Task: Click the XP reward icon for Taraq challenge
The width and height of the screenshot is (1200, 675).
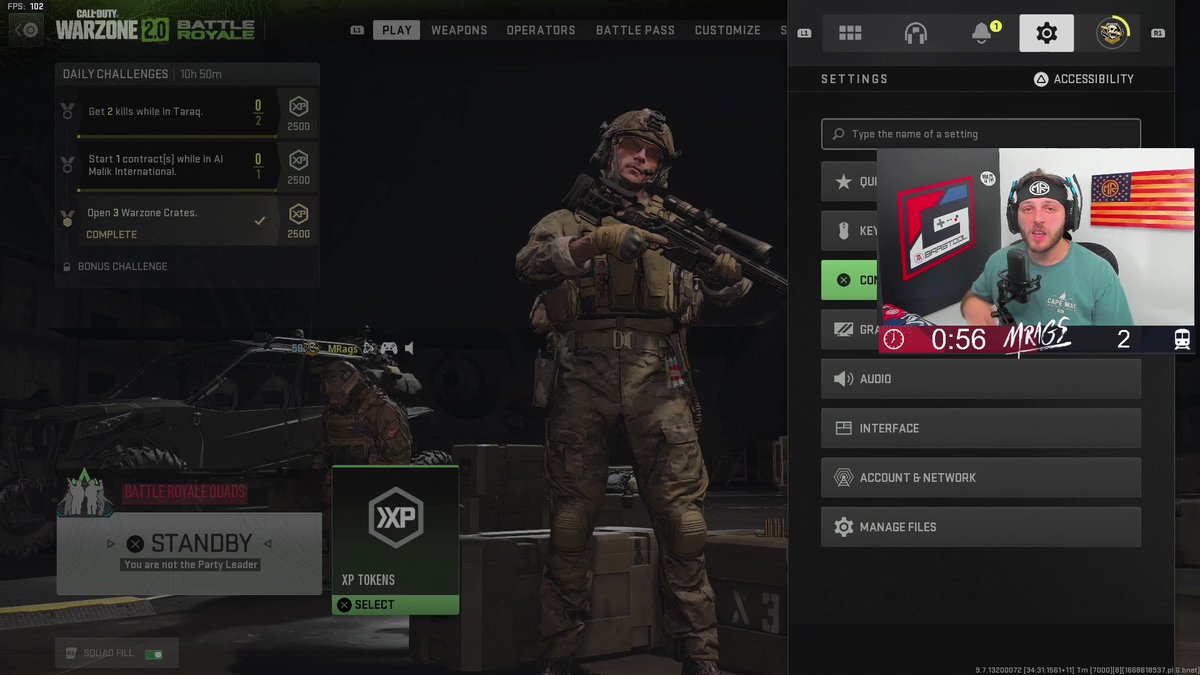Action: [x=298, y=106]
